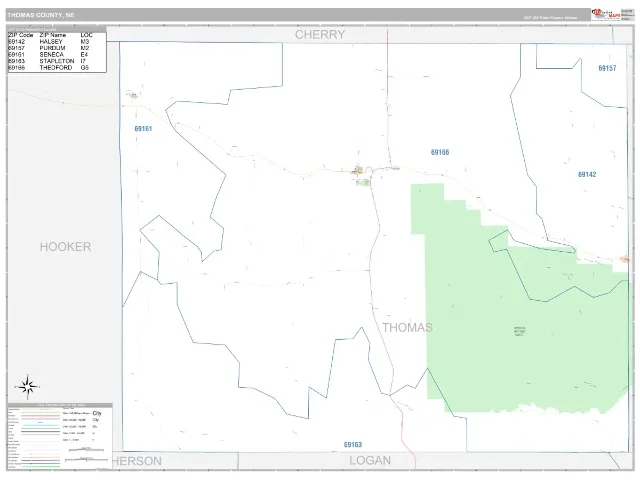This screenshot has height=480, width=640.
Task: Click the 69142 ZIP label on the map
Action: coord(587,174)
